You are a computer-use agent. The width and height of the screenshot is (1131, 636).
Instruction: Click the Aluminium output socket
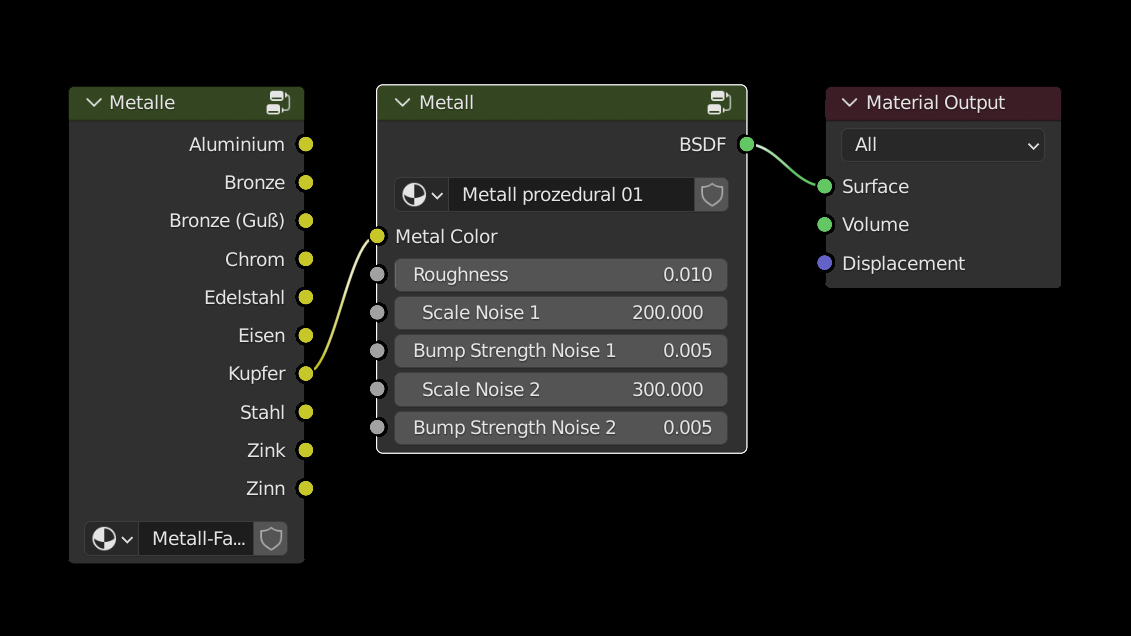[306, 145]
